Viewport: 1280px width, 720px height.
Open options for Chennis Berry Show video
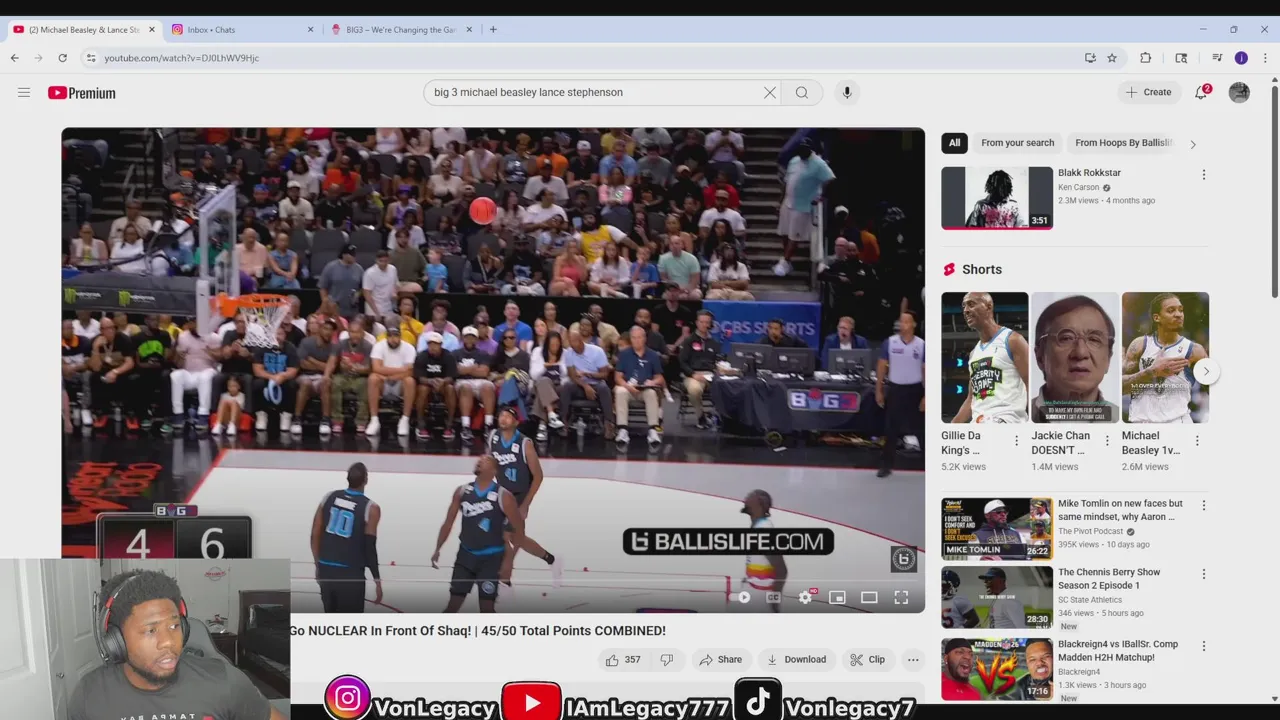[1204, 575]
